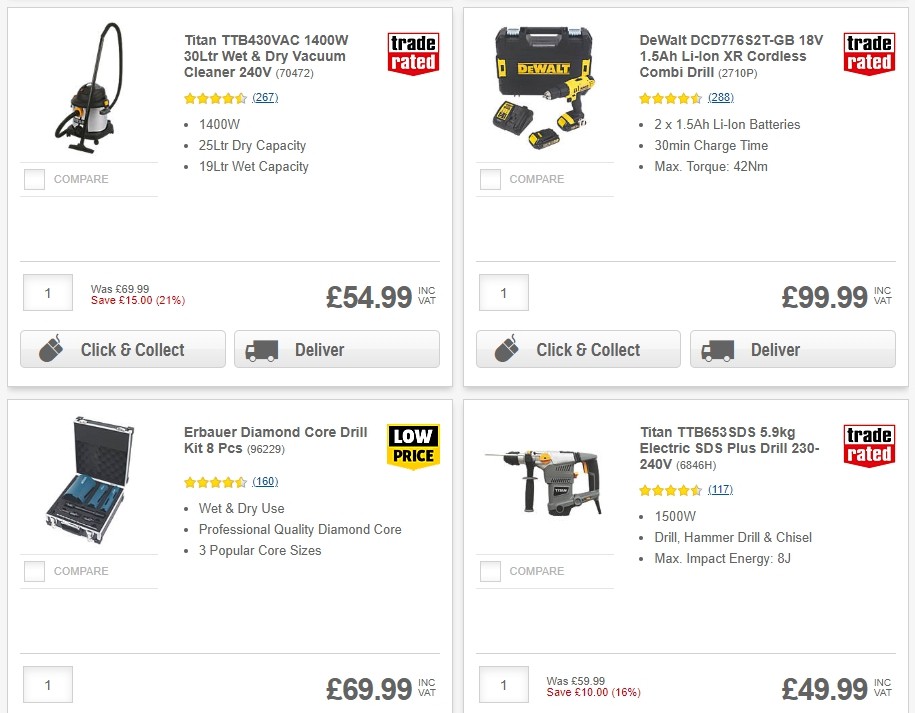Screen dimensions: 915x713
Task: Open the 267 reviews for the Titan vacuum
Action: pos(266,98)
